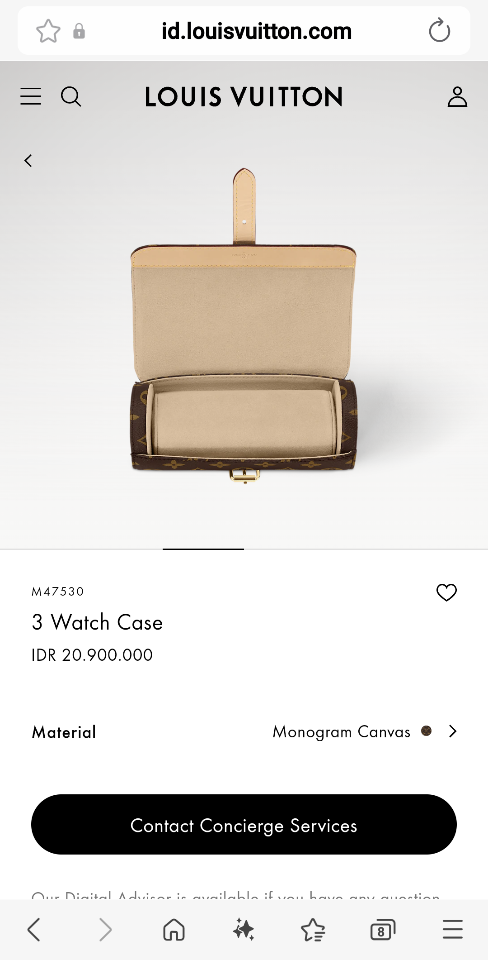Navigate back in browser history
Image resolution: width=488 pixels, height=960 pixels.
coord(34,929)
